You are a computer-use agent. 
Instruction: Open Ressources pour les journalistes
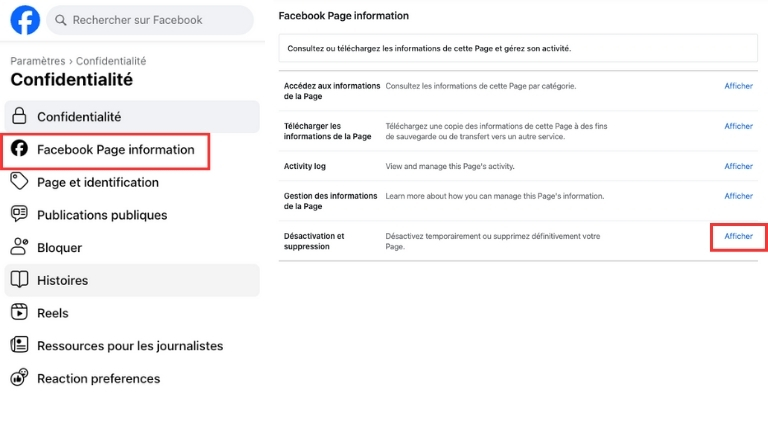point(132,346)
